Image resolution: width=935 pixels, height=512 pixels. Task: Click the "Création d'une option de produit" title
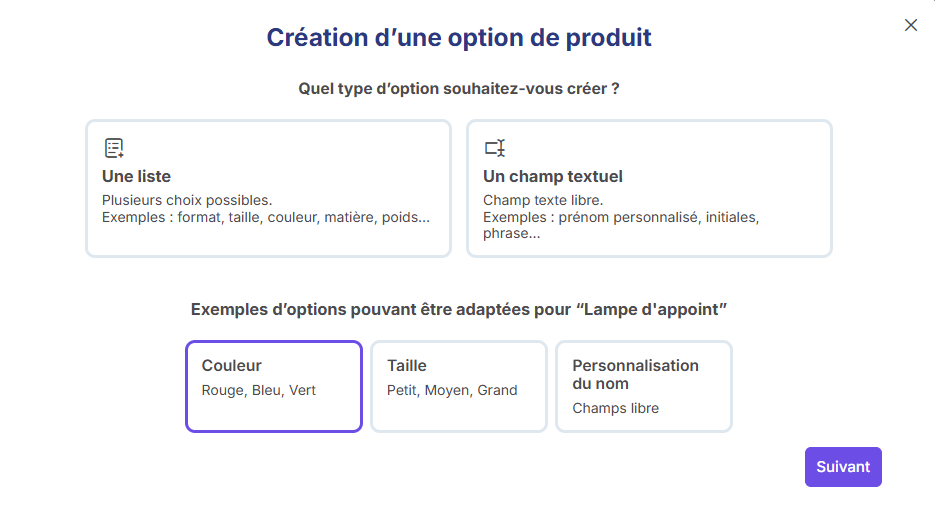point(459,38)
